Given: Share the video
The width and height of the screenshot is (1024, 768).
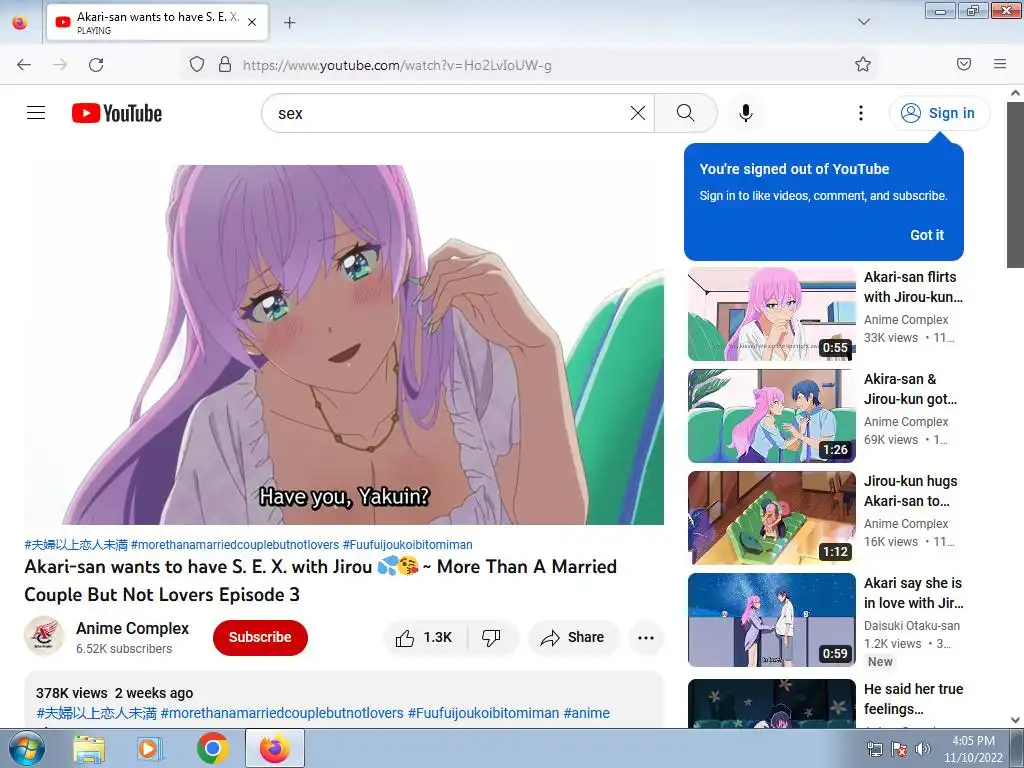Looking at the screenshot, I should (573, 637).
